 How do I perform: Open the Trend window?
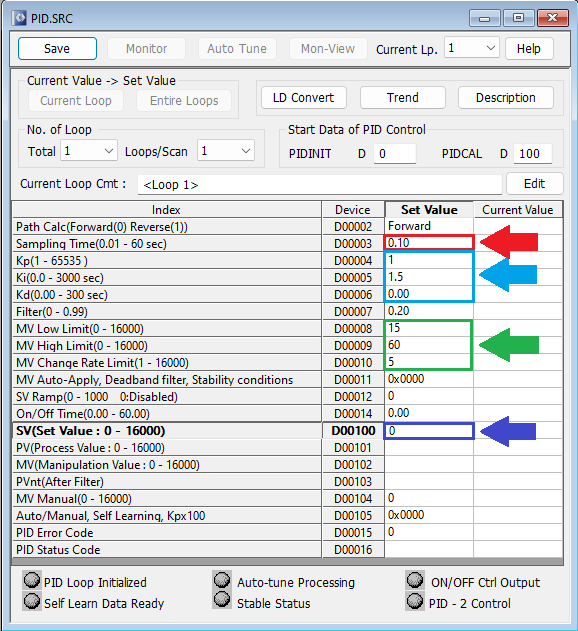coord(403,97)
